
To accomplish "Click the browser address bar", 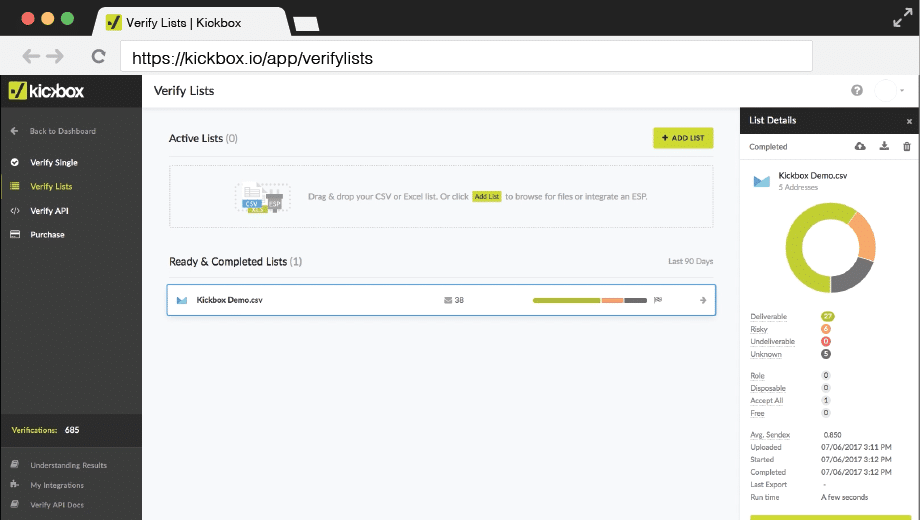I will click(x=466, y=57).
